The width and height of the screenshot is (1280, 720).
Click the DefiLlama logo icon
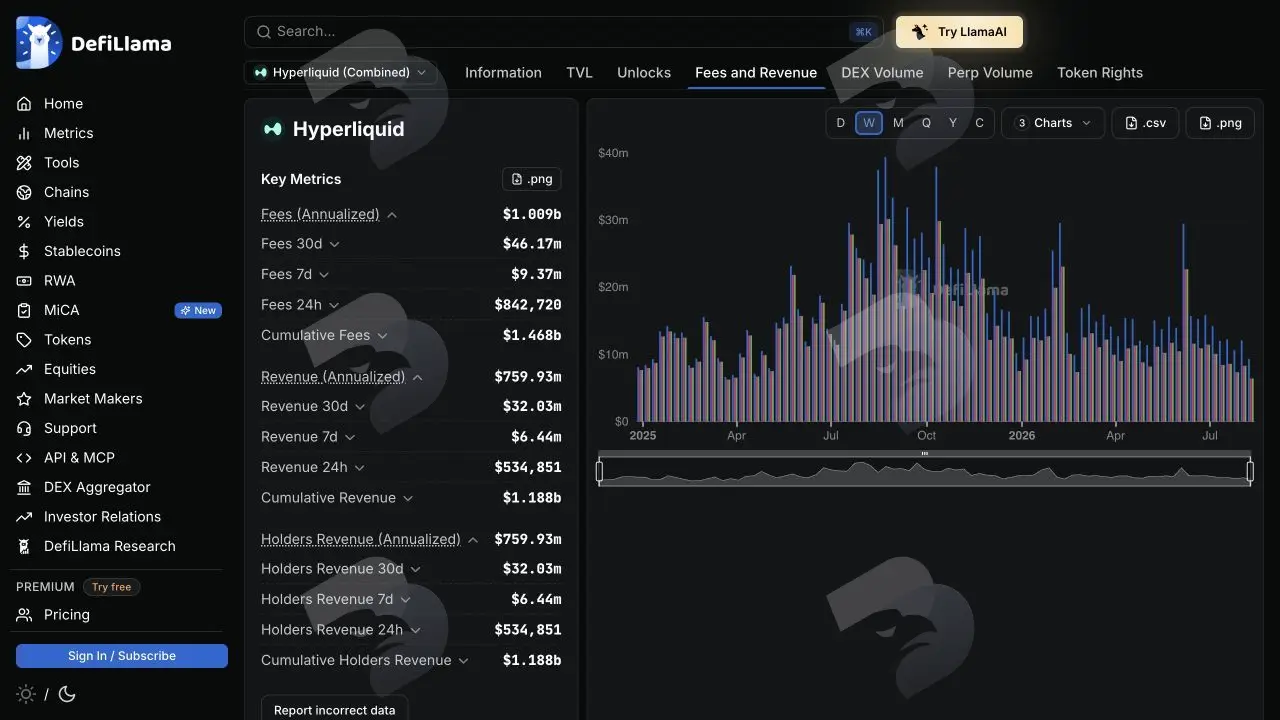39,43
